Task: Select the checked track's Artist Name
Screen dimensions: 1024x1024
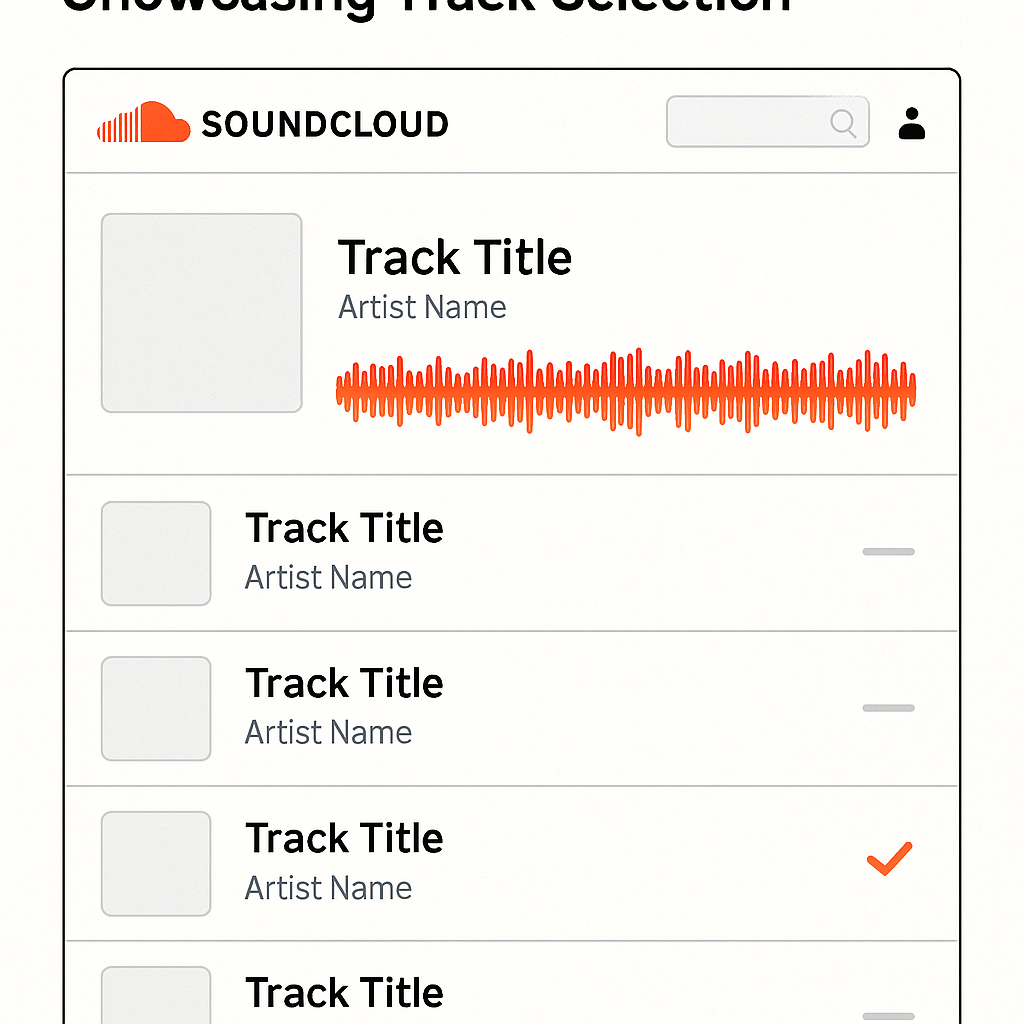Action: 328,888
